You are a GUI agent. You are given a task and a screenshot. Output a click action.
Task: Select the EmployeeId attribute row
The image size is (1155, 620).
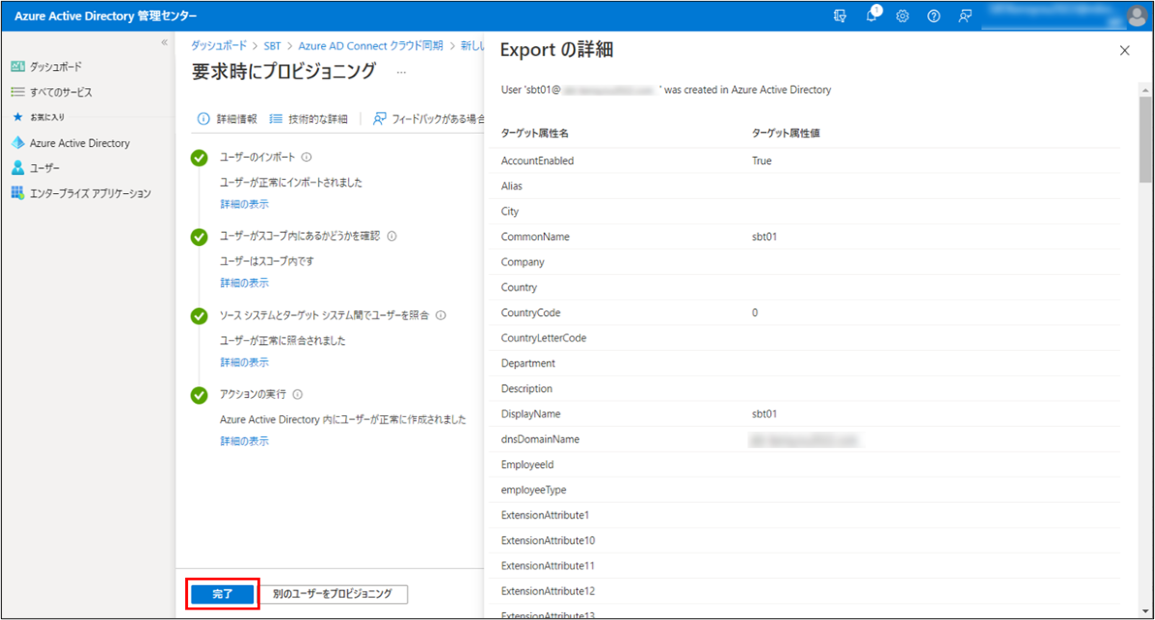804,465
